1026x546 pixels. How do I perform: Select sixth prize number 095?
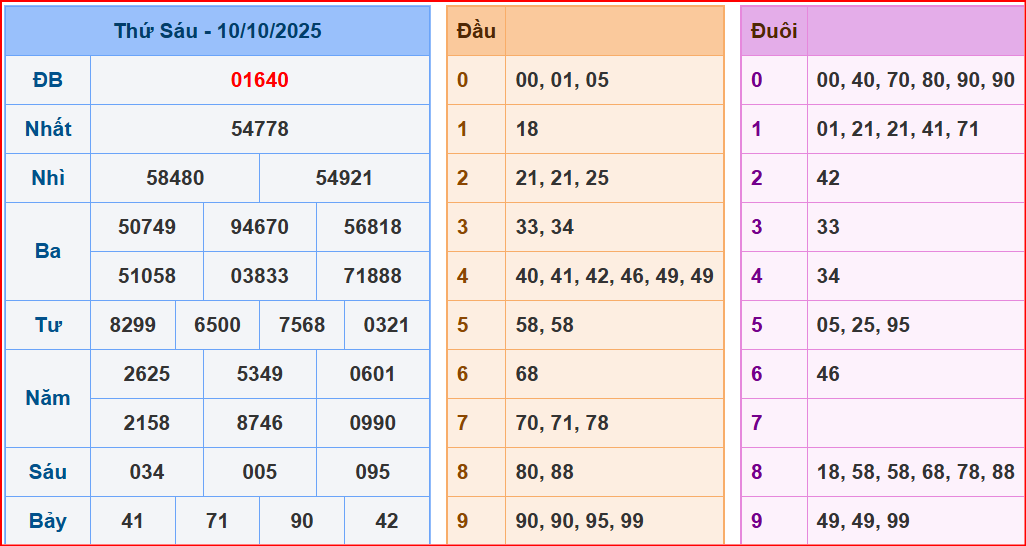373,472
